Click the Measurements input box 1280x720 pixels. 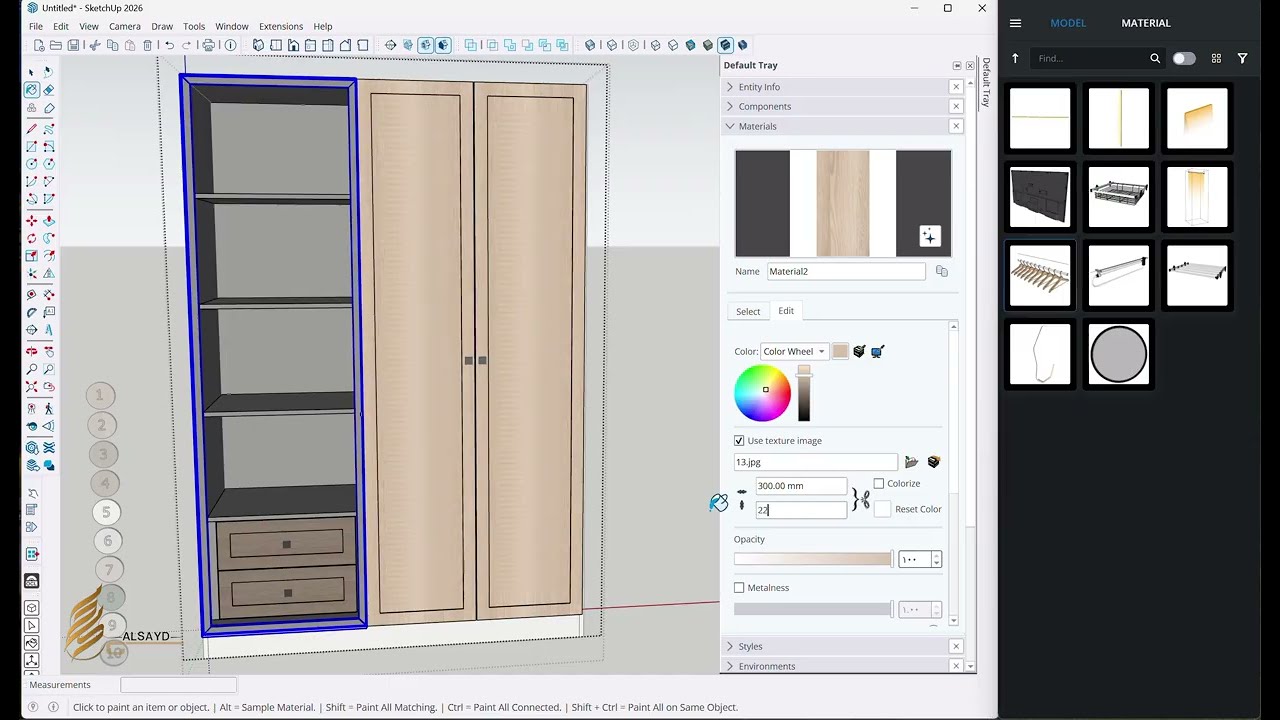coord(178,685)
